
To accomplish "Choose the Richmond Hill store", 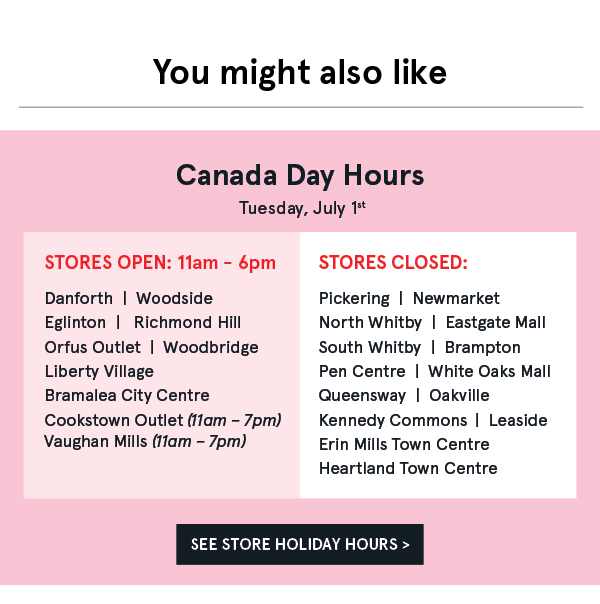I will click(187, 322).
